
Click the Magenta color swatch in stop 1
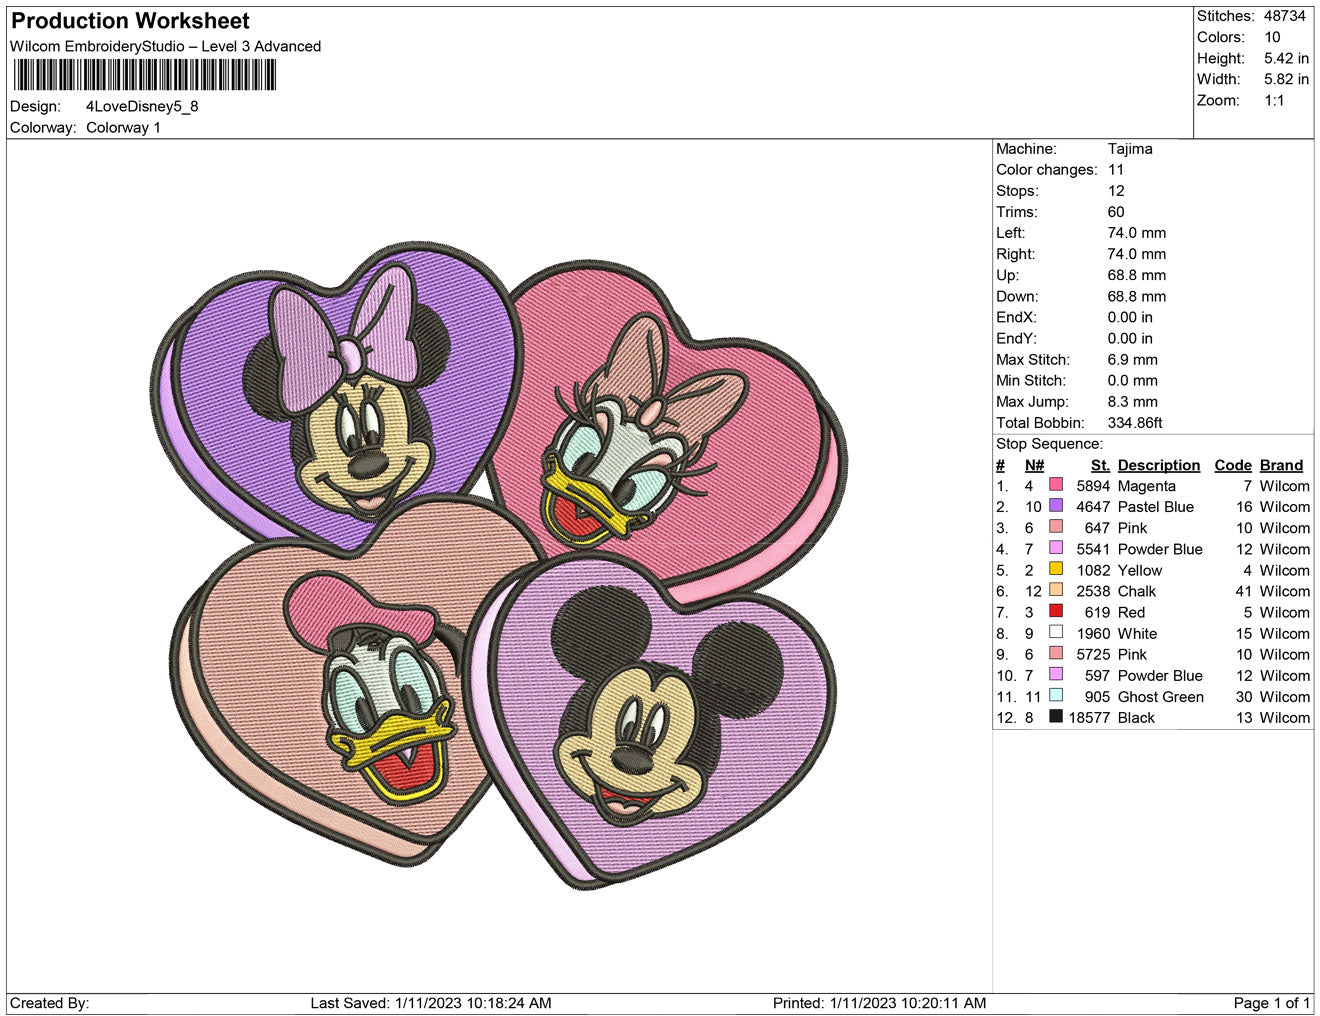(x=1055, y=485)
